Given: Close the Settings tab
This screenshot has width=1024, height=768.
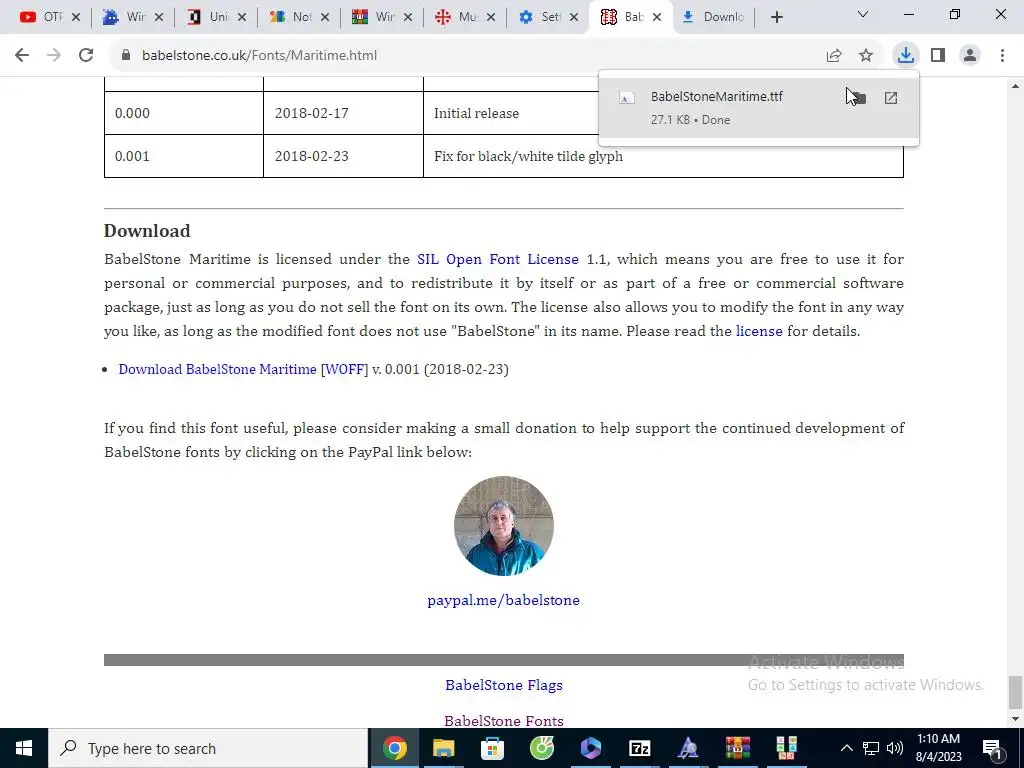Looking at the screenshot, I should click(x=574, y=18).
